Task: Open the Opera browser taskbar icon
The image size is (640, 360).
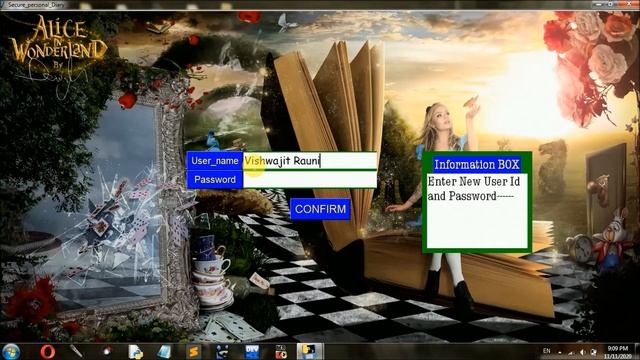Action: click(x=47, y=351)
